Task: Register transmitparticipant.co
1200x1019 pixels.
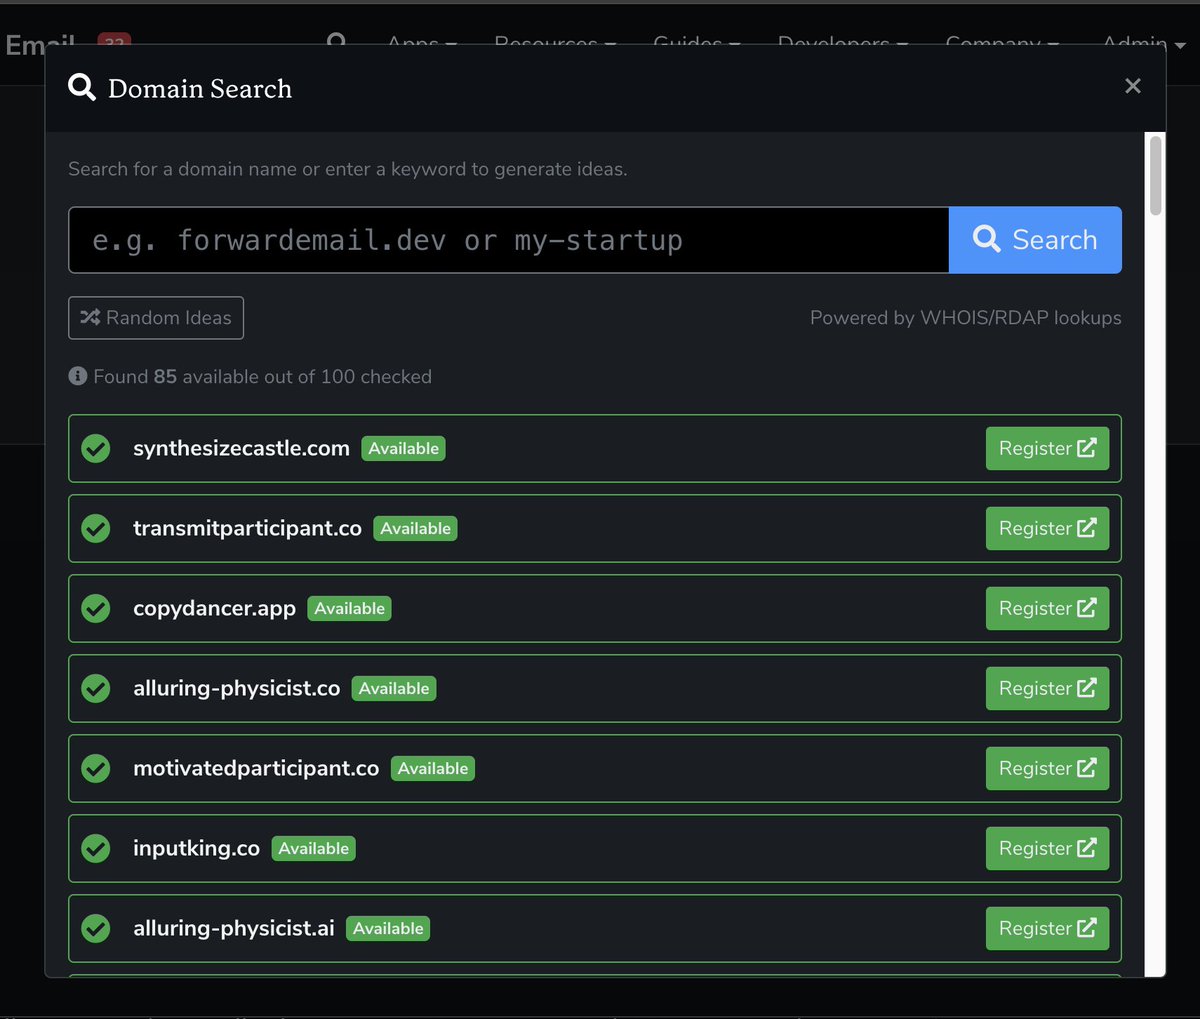Action: (1047, 528)
